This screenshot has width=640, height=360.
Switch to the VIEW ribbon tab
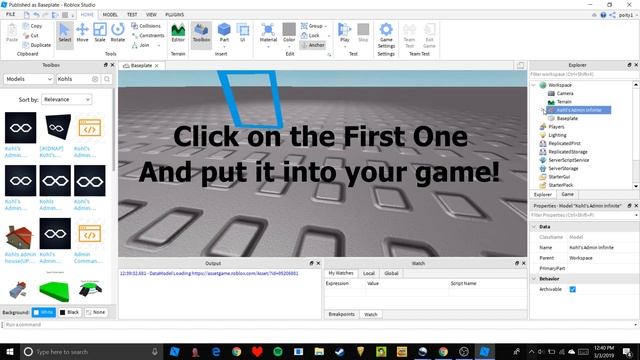[151, 14]
